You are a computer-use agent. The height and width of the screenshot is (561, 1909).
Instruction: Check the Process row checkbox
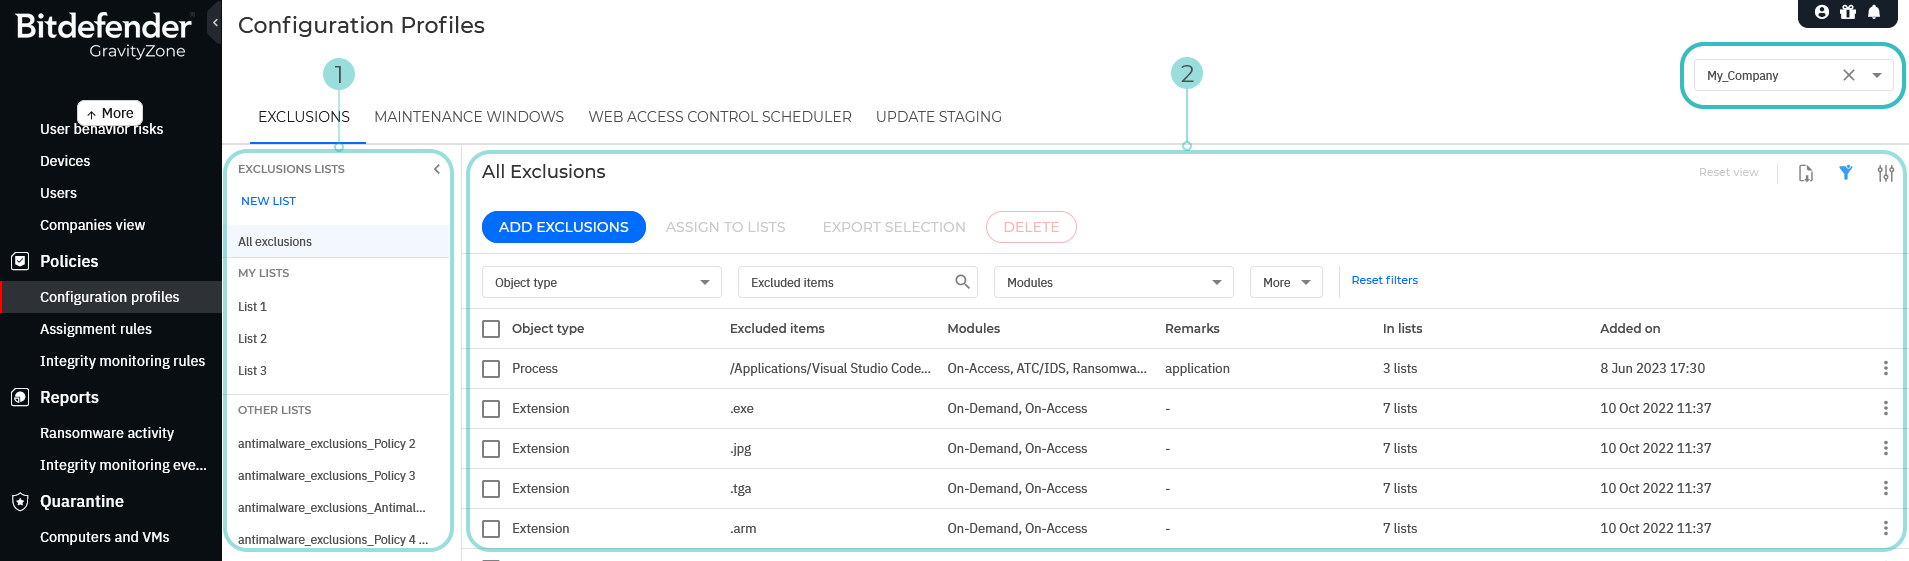(491, 369)
